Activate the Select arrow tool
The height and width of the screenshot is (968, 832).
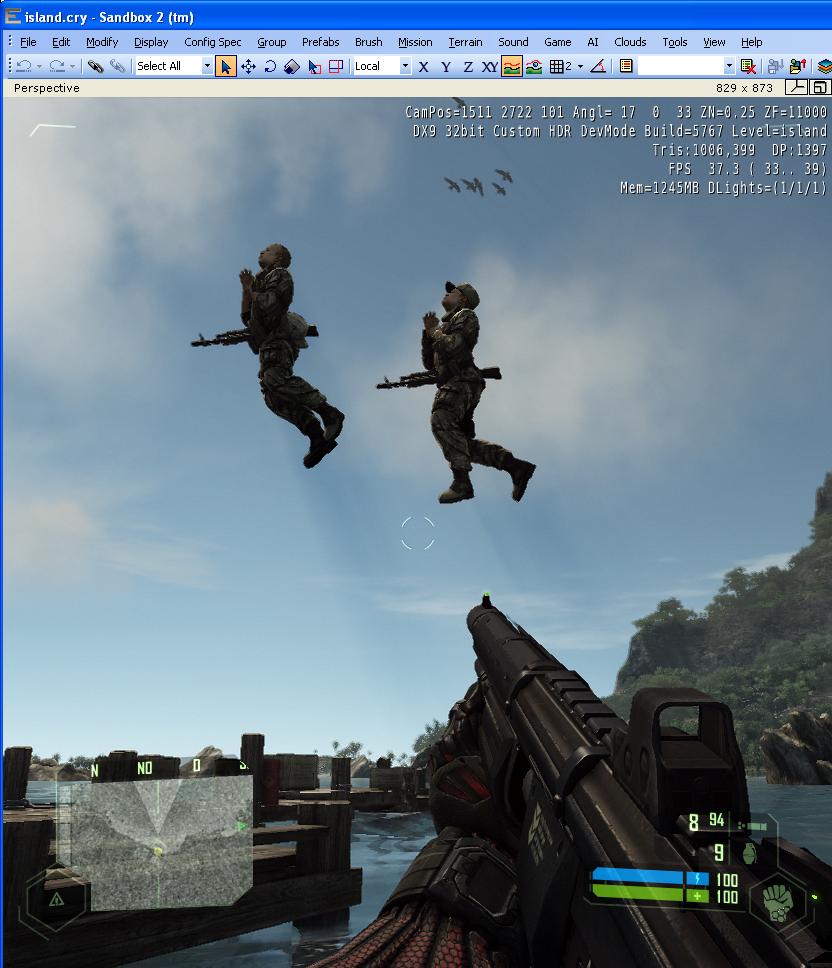(x=226, y=66)
